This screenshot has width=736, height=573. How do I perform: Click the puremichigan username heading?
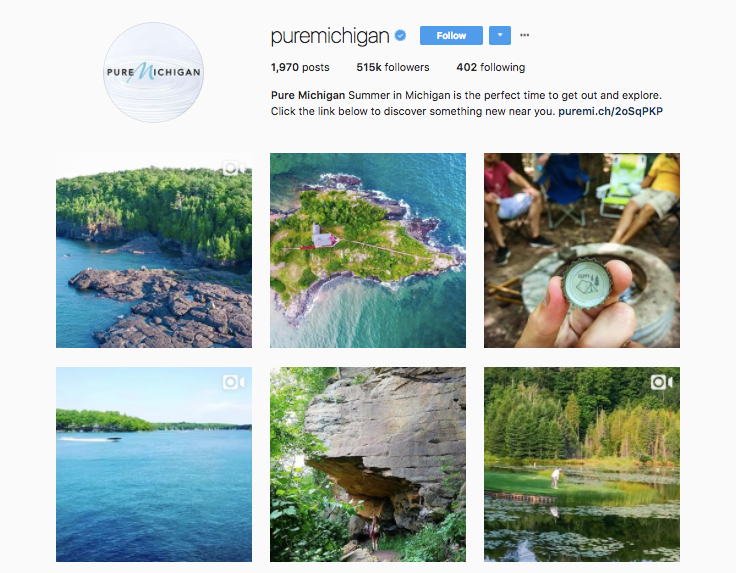tap(330, 36)
